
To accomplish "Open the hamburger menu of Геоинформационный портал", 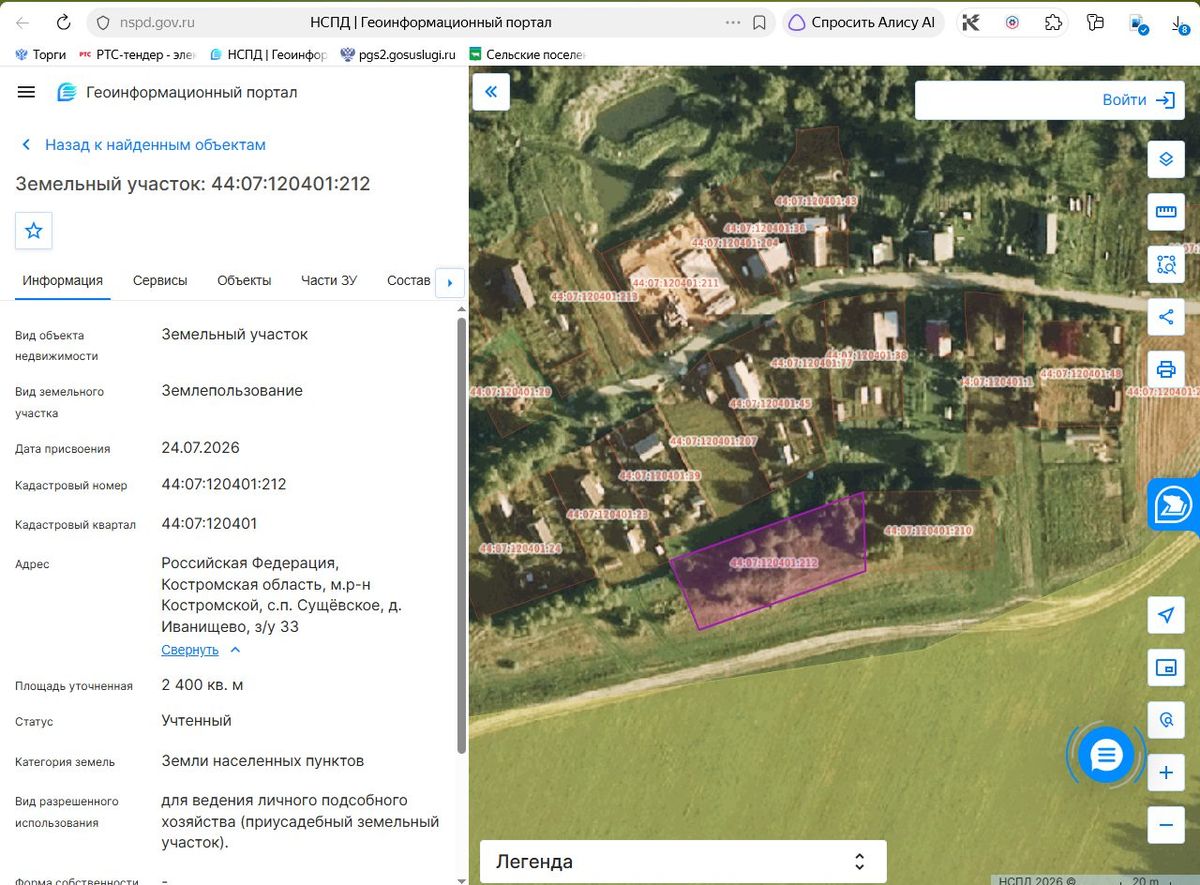I will [x=26, y=92].
